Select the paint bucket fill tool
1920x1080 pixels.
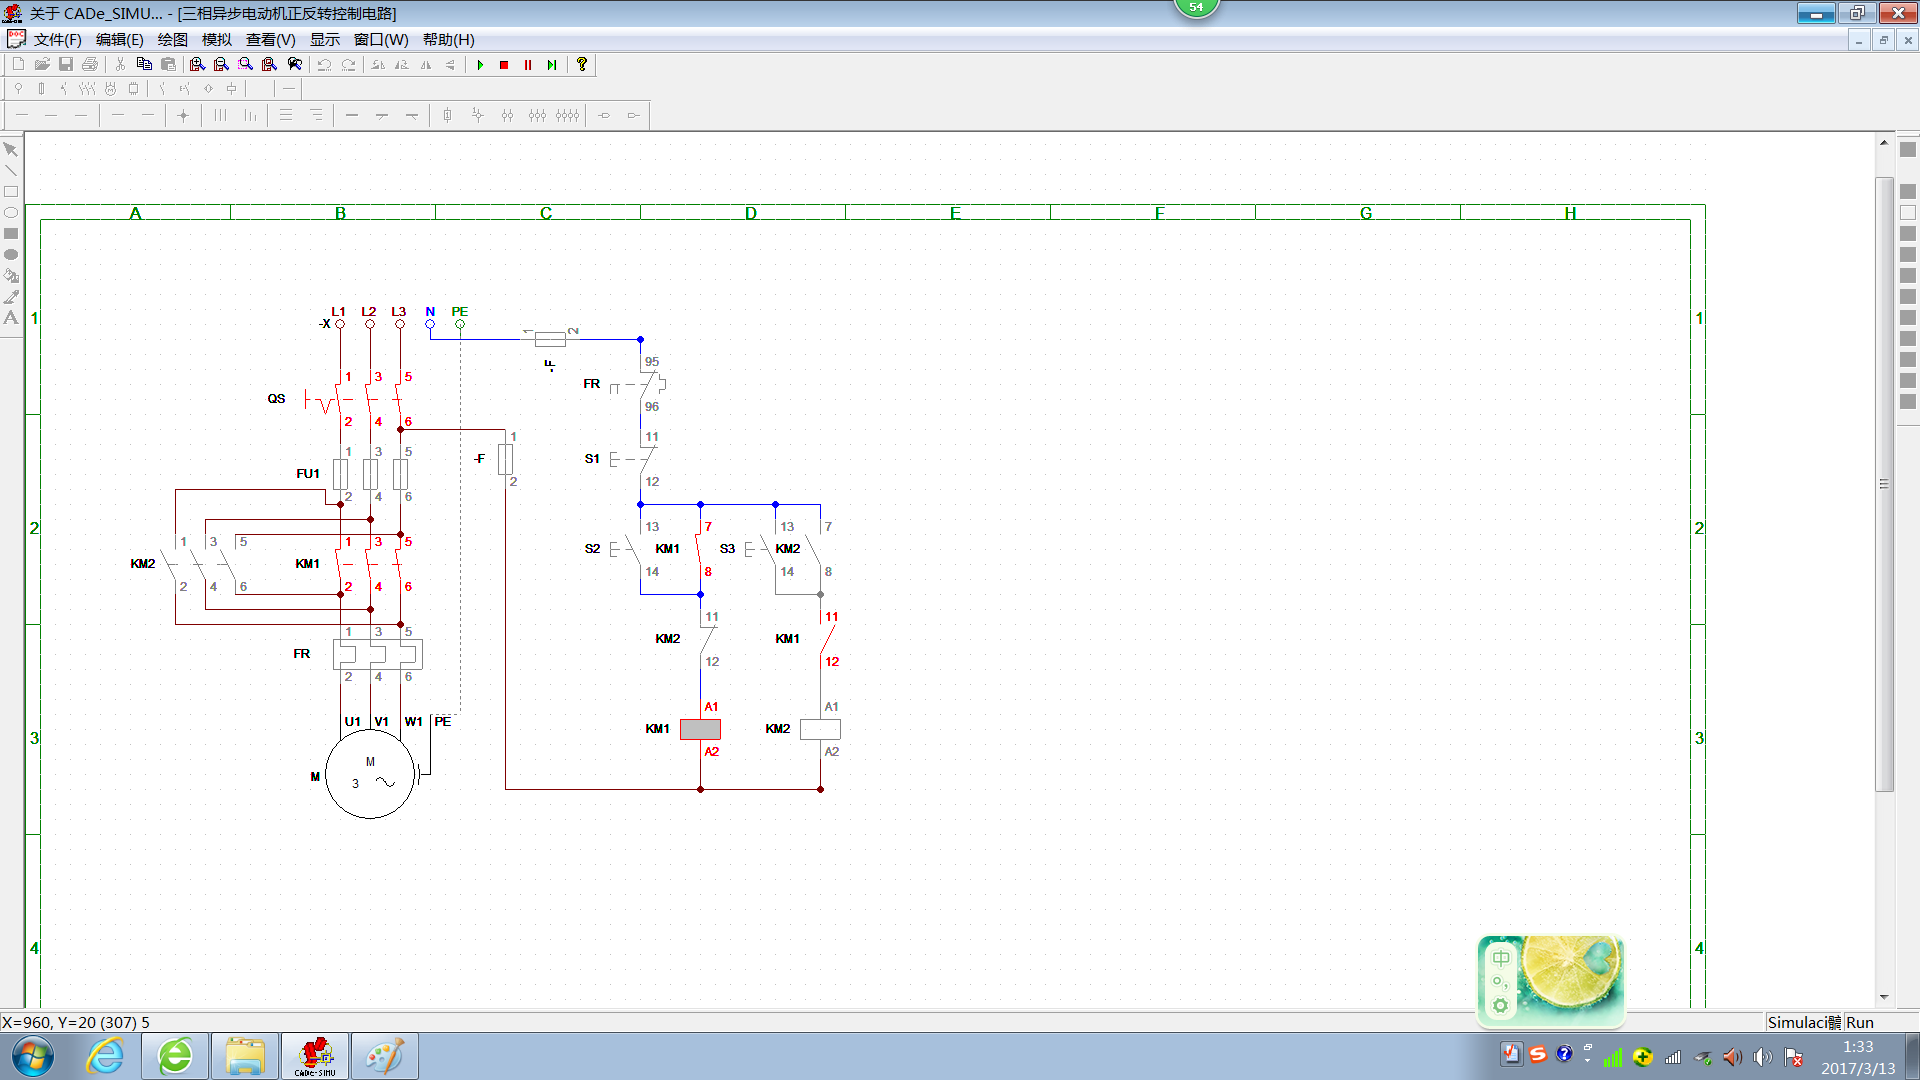click(x=11, y=275)
